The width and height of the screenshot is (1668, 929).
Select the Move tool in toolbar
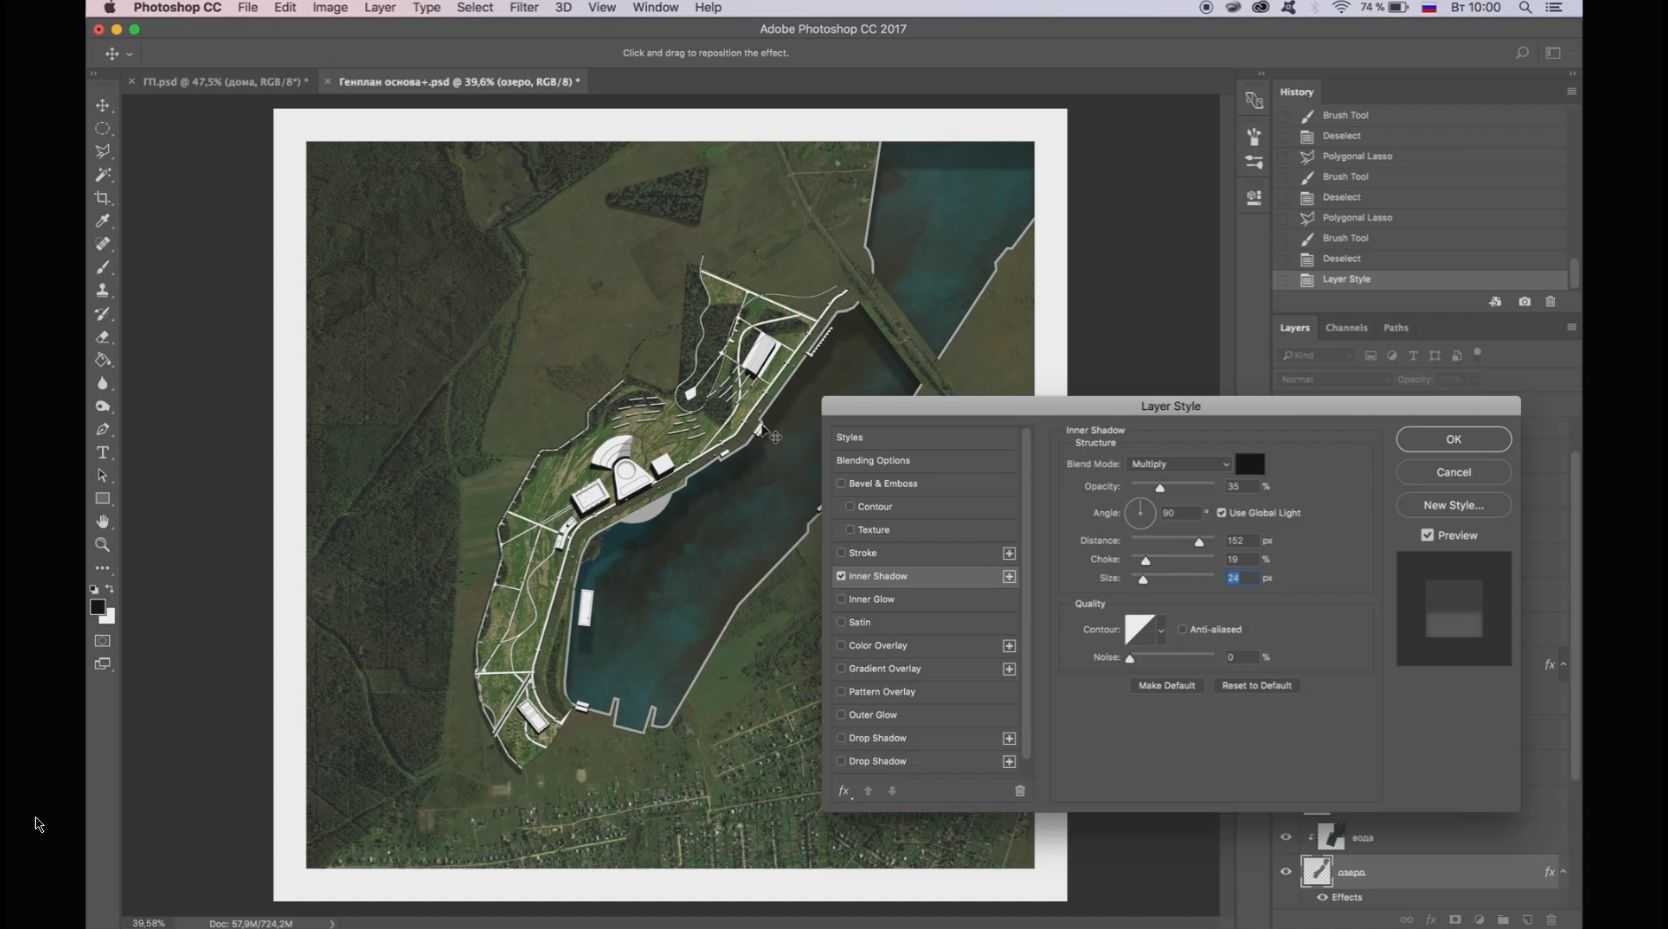click(103, 105)
